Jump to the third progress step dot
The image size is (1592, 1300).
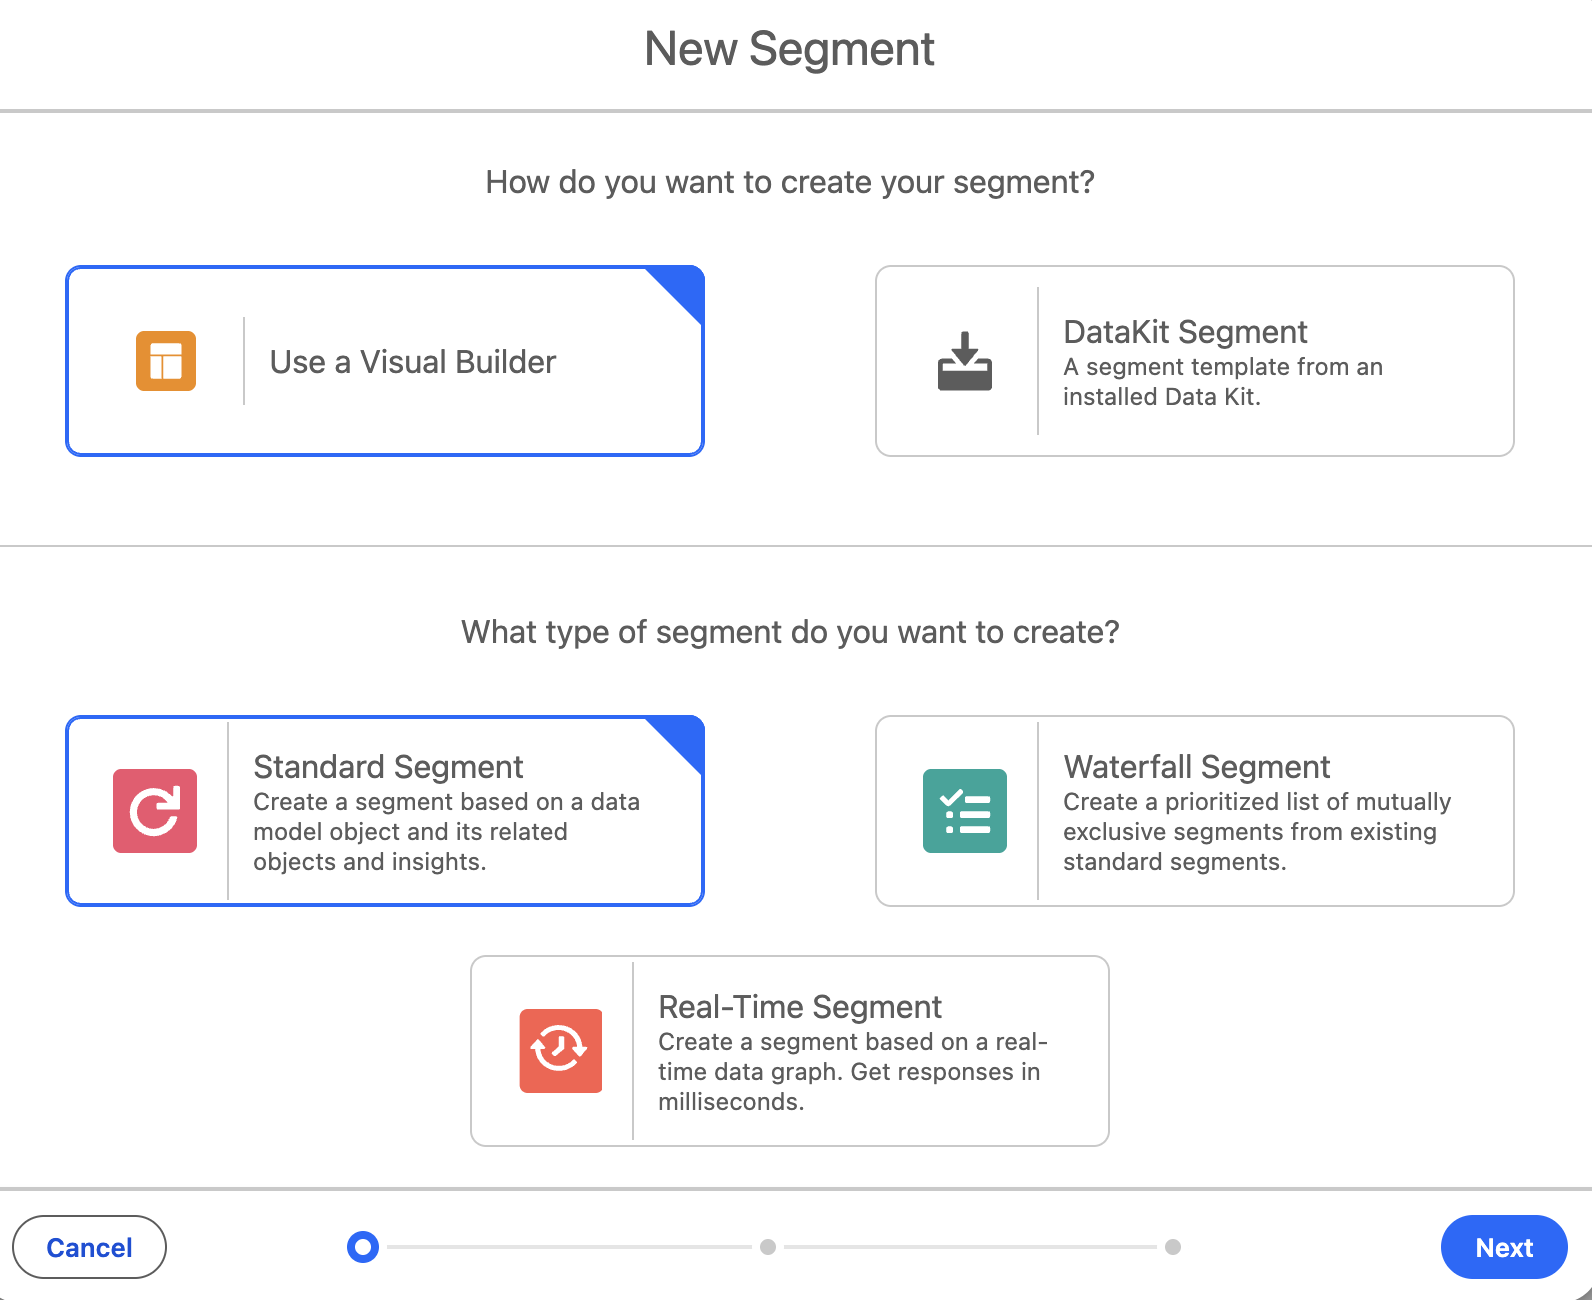1173,1247
